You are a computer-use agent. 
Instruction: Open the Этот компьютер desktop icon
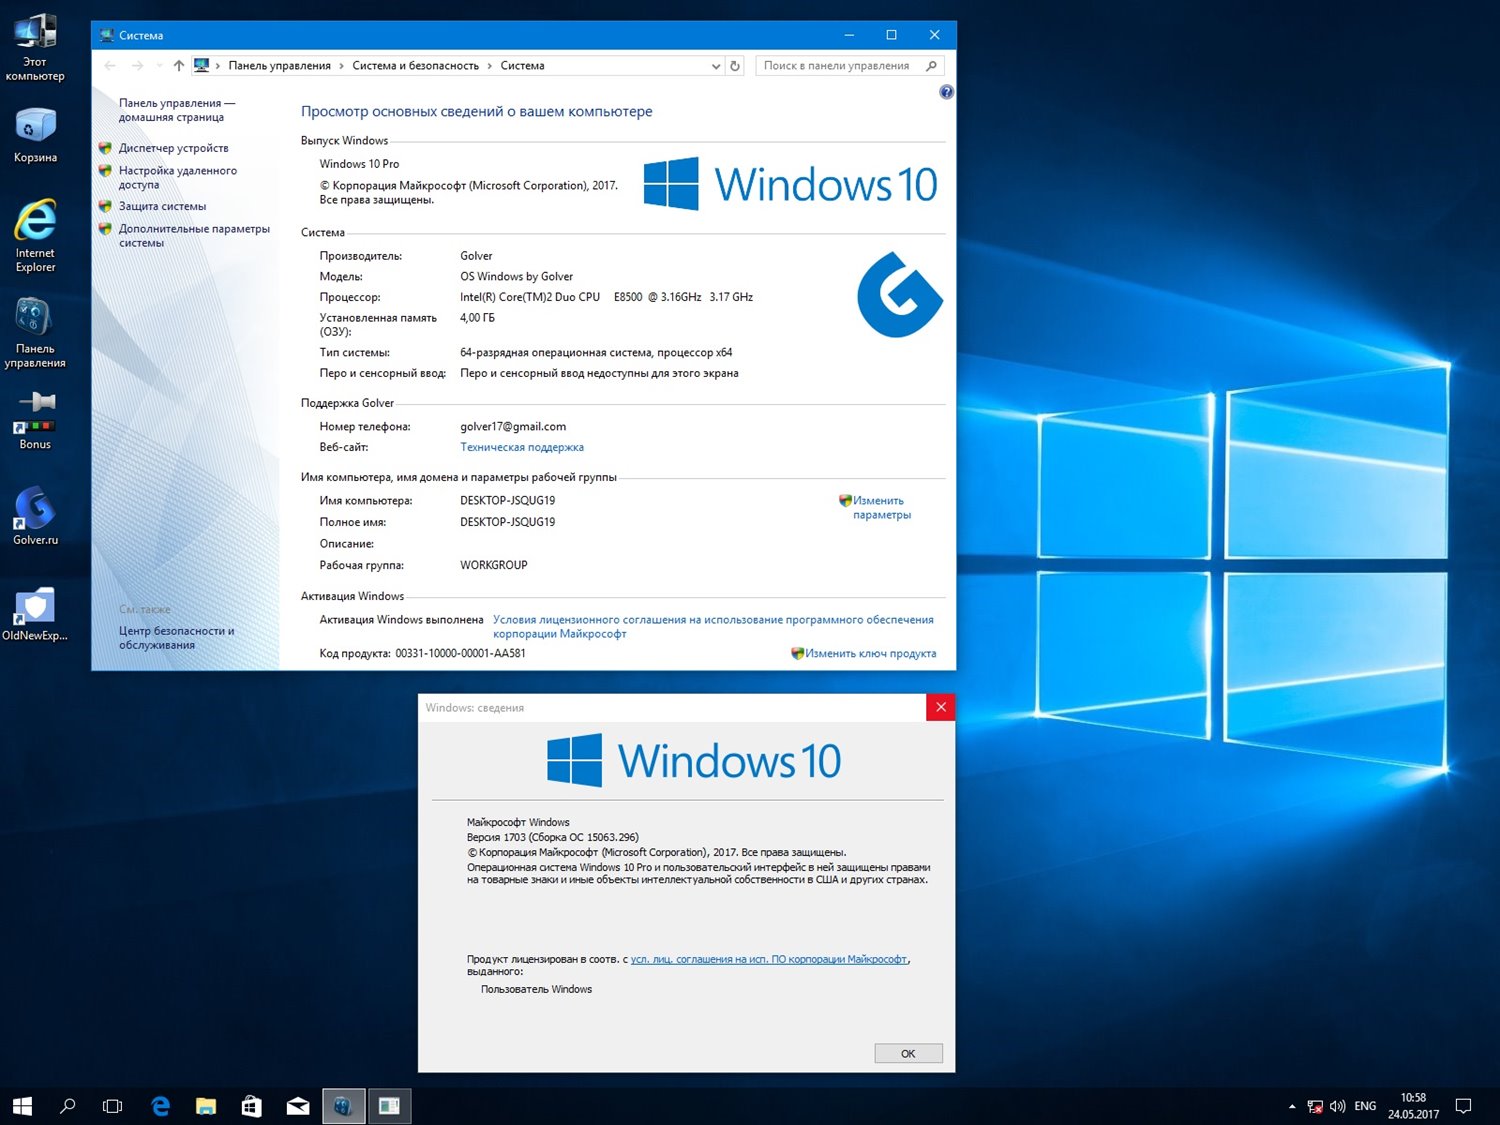click(x=35, y=48)
